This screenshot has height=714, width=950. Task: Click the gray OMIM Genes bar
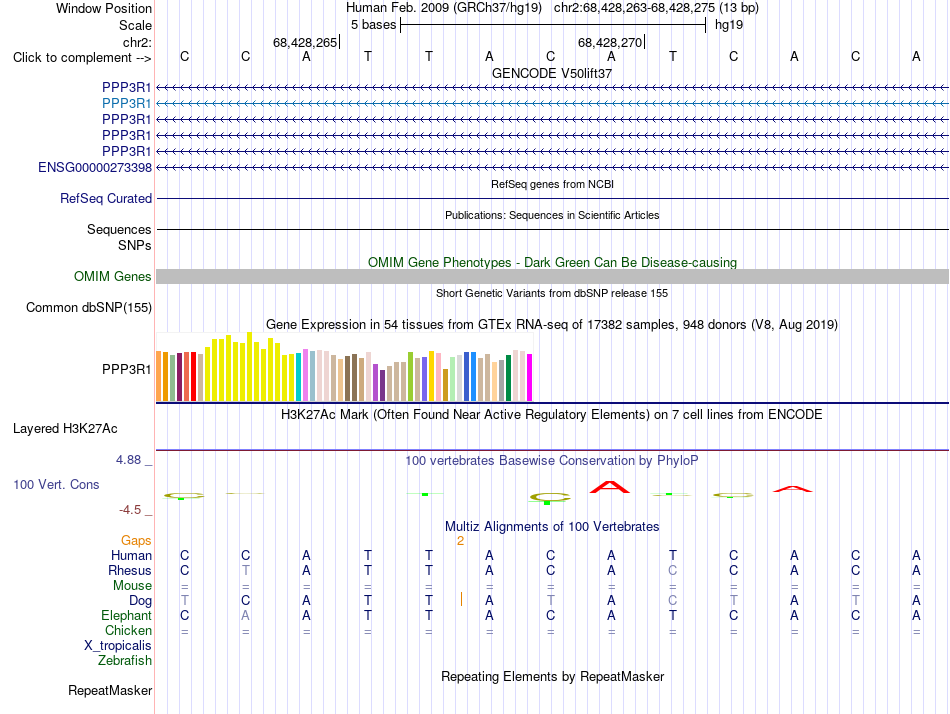click(x=552, y=276)
